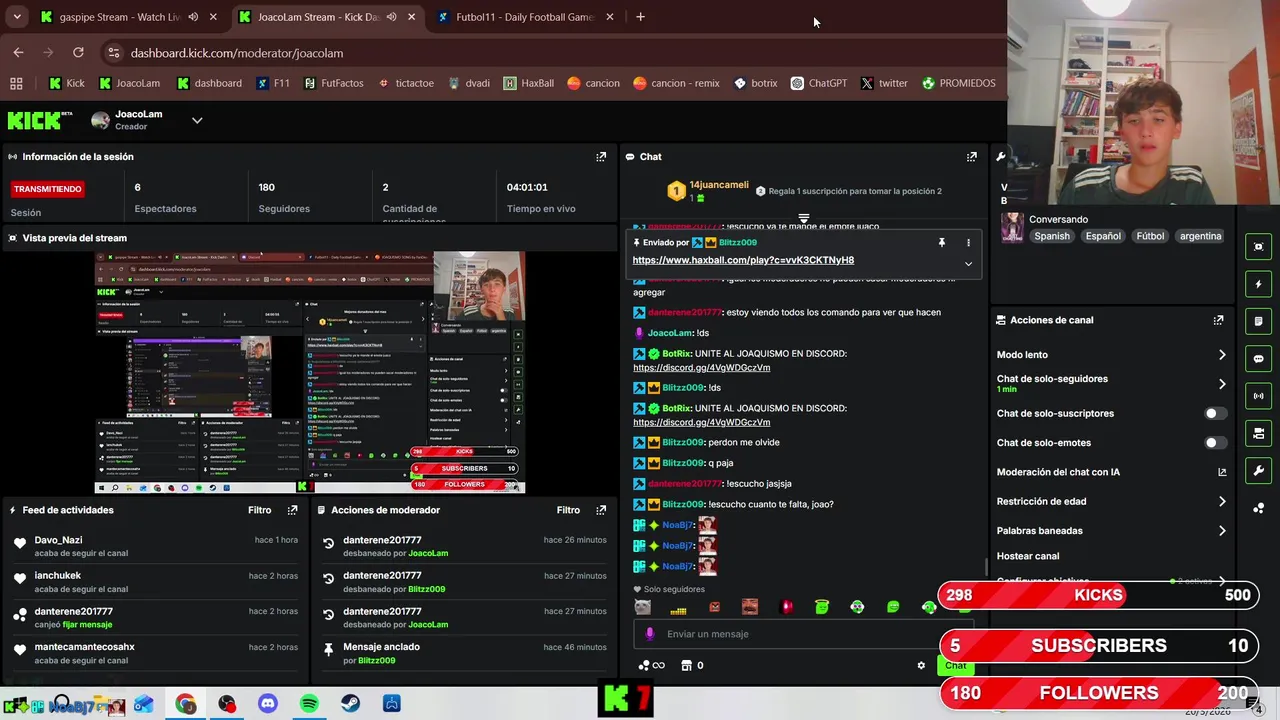The width and height of the screenshot is (1280, 720).
Task: Click Hostear canal option
Action: [1028, 556]
